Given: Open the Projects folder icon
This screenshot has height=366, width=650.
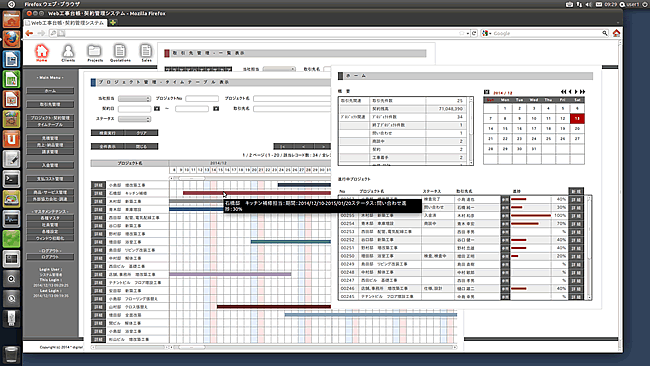Looking at the screenshot, I should (95, 53).
